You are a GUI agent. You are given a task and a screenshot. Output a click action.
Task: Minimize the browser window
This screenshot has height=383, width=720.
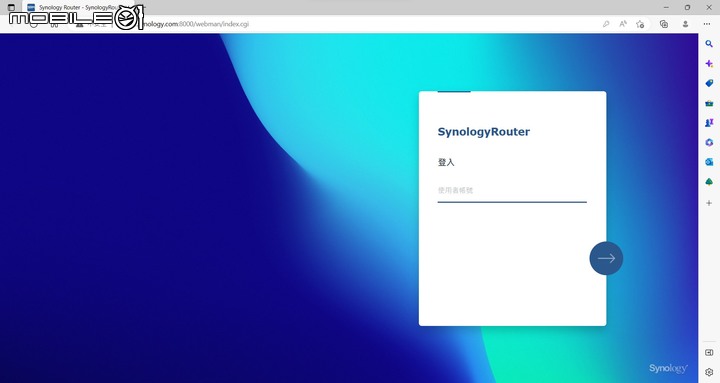(x=666, y=7)
